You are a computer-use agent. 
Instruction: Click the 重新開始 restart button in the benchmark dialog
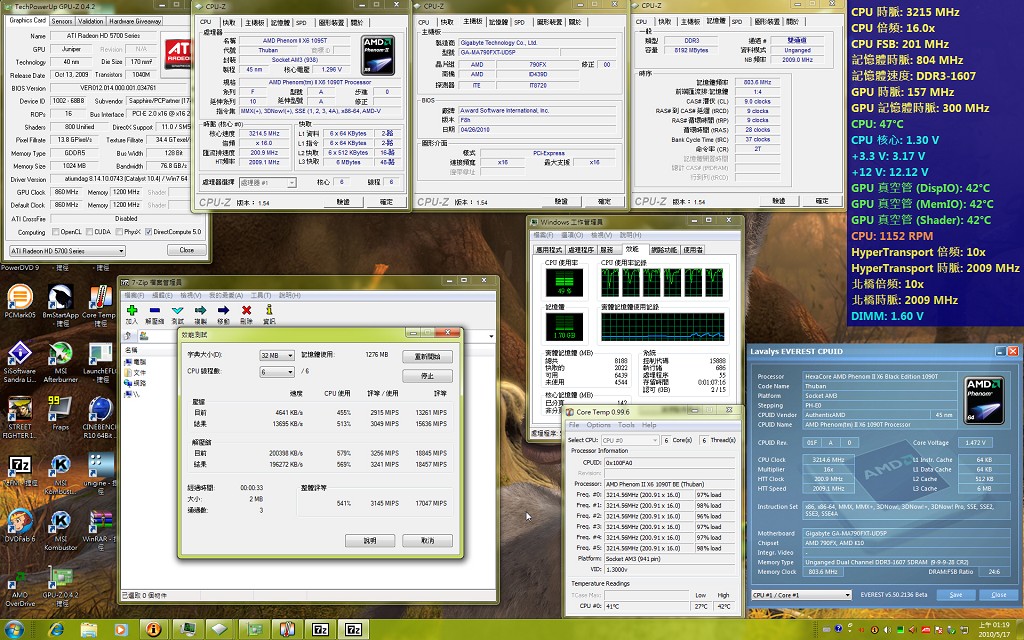tap(428, 357)
